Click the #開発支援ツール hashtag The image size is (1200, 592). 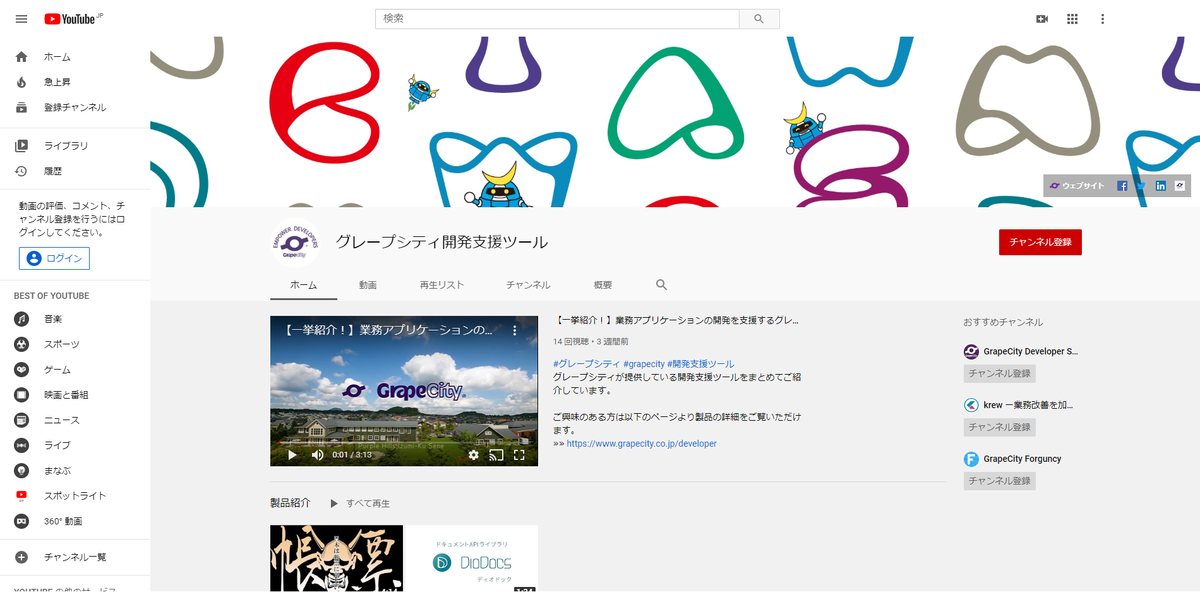701,364
